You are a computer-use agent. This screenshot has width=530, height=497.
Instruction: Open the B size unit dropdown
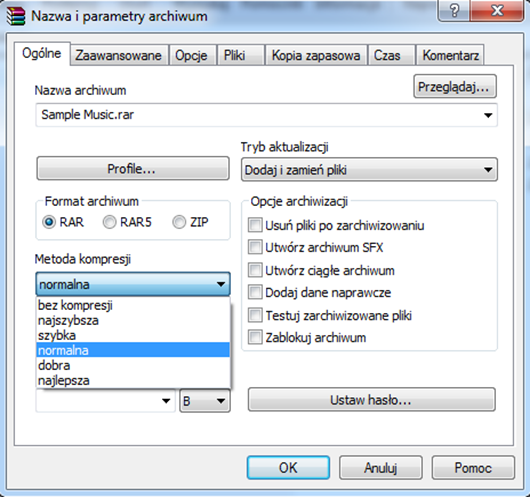tap(205, 401)
